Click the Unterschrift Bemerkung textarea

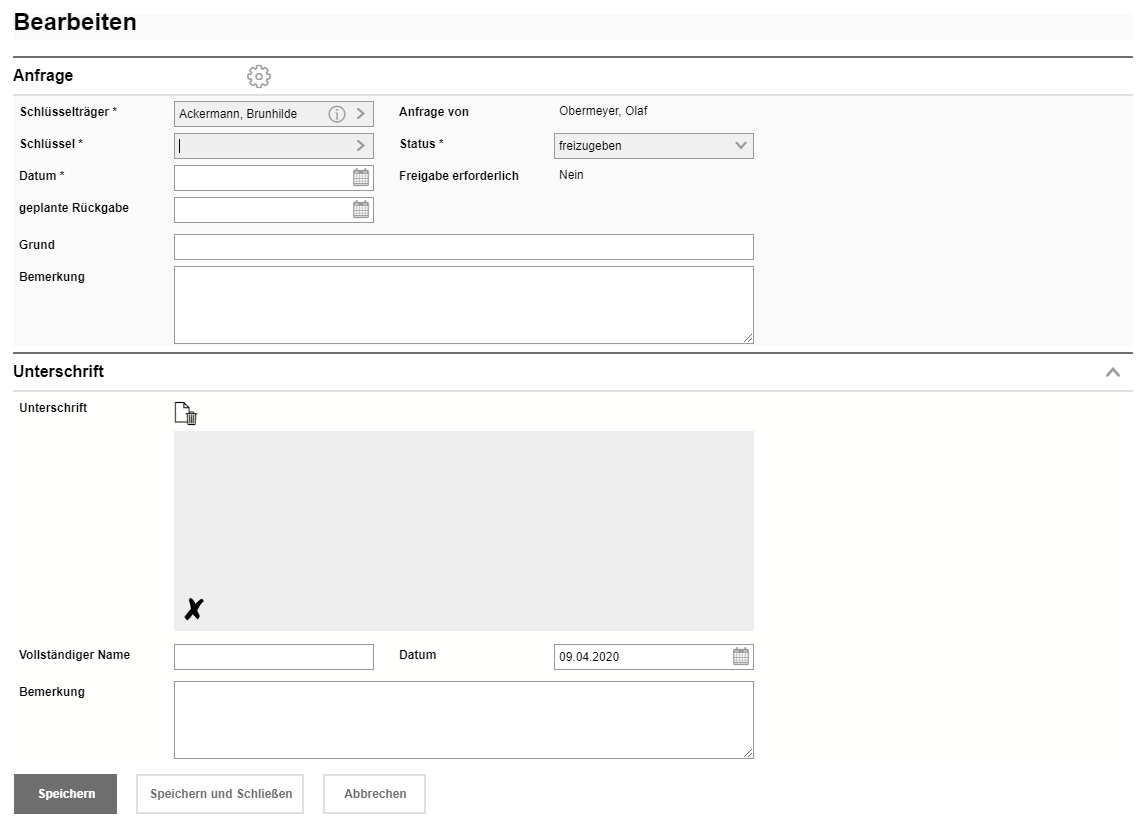point(463,720)
